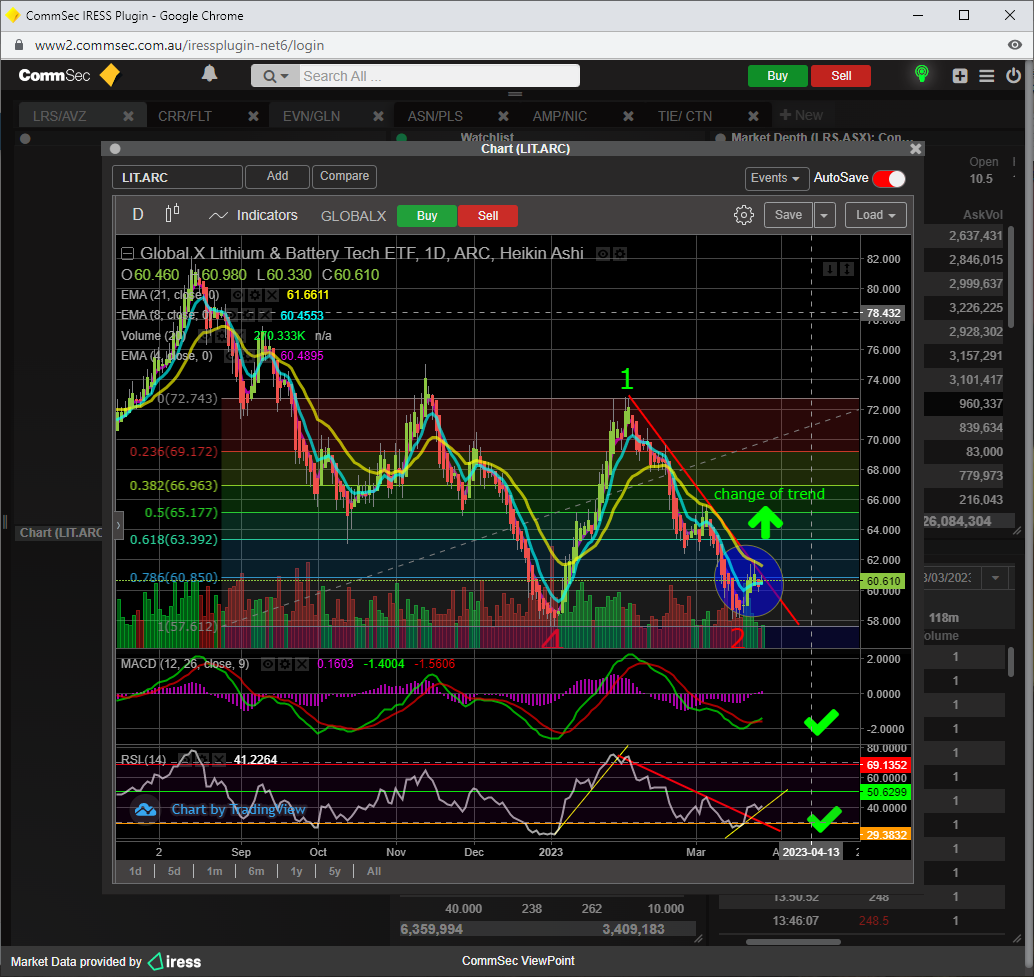
Task: Open the hamburger menu in header
Action: pyautogui.click(x=987, y=76)
